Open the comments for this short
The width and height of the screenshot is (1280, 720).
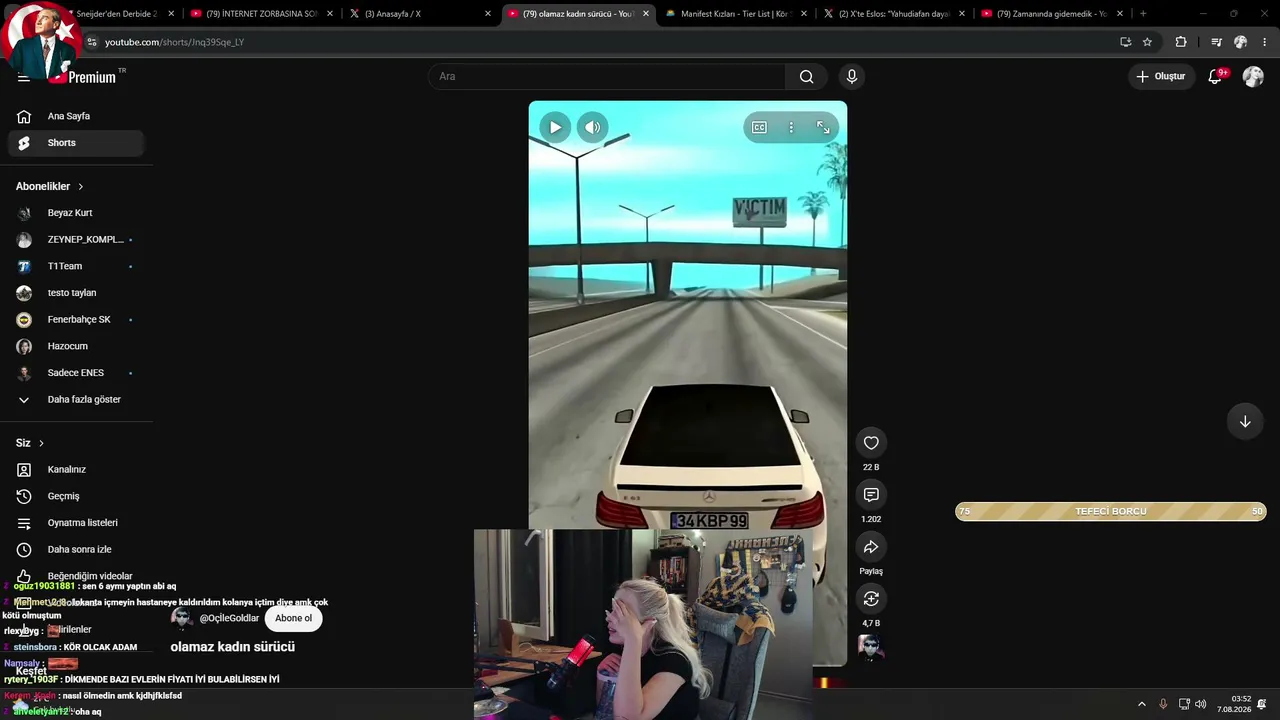(871, 495)
